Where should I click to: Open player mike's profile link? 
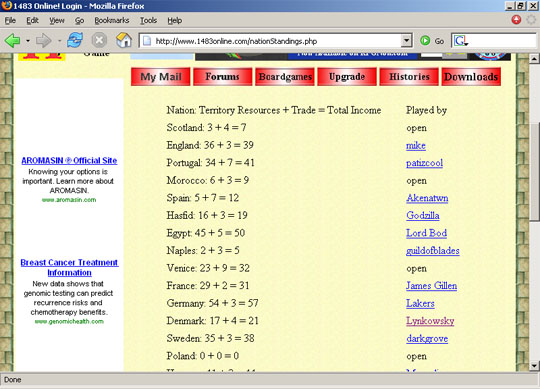click(x=416, y=146)
